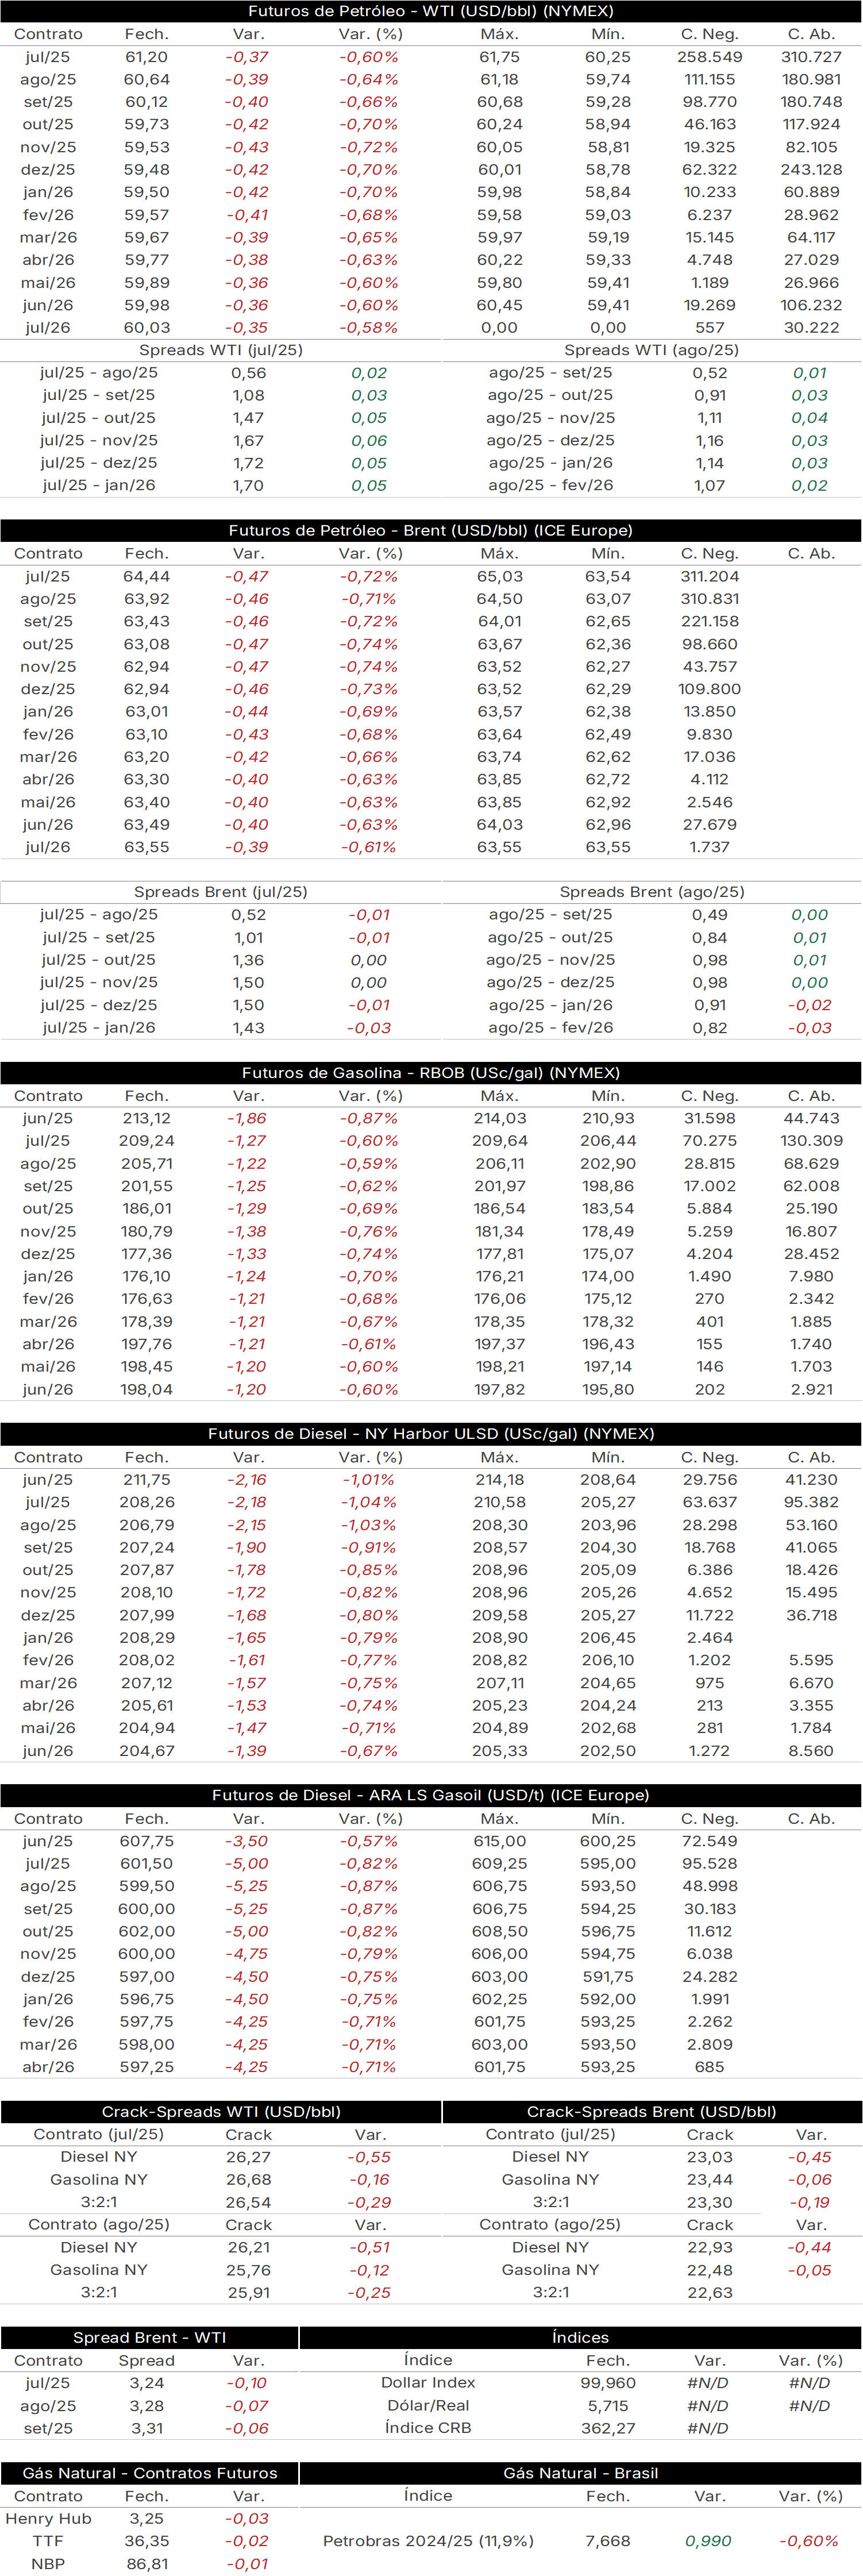Click the Spread Brent - WTI header
The width and height of the screenshot is (863, 2576).
tap(150, 2337)
